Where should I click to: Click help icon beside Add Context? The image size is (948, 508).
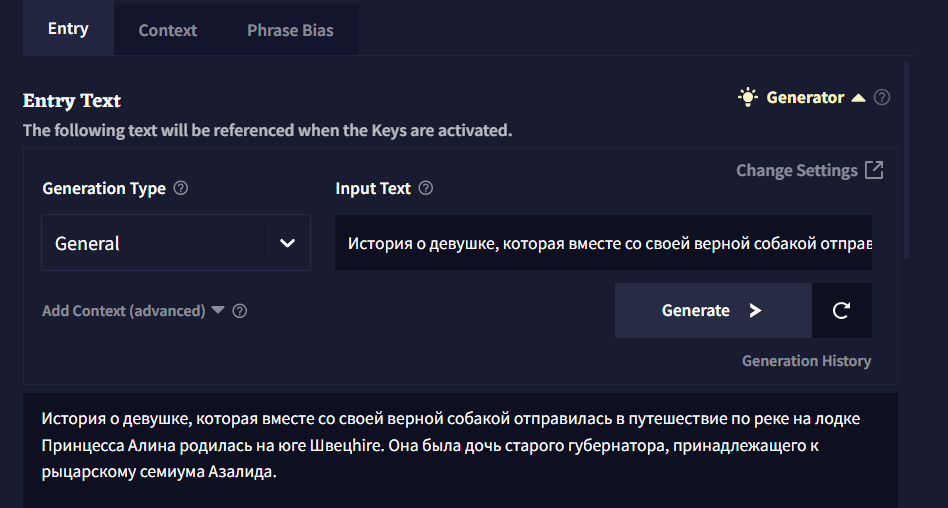[240, 311]
